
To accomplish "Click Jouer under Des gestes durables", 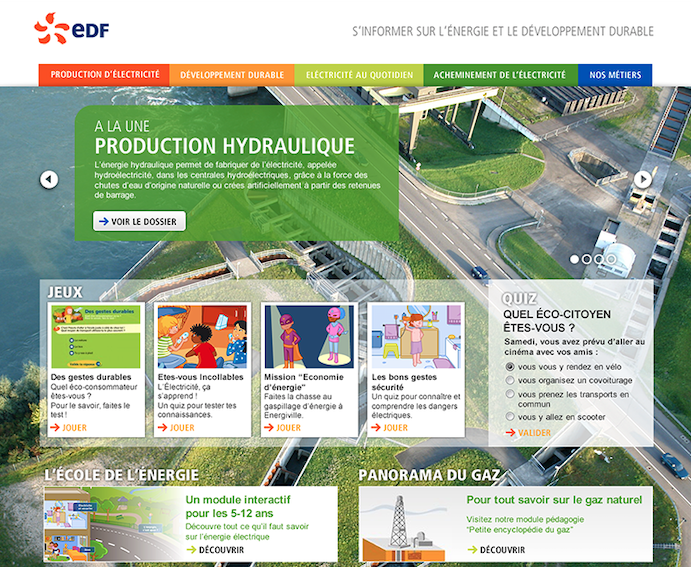I will coord(68,427).
